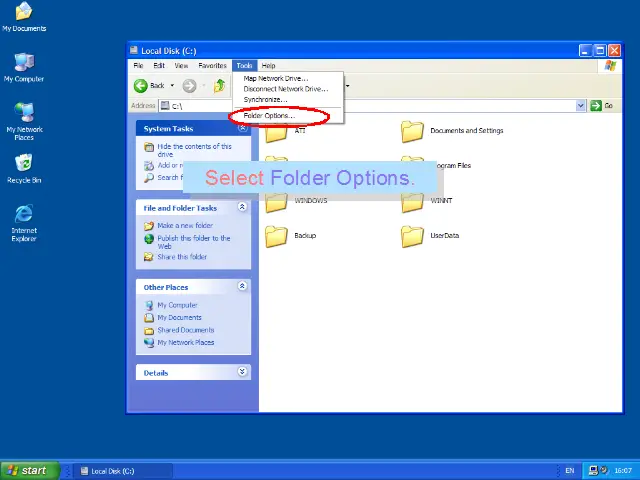The image size is (640, 480).
Task: Click the Windows flag logo in menu bar
Action: (611, 66)
